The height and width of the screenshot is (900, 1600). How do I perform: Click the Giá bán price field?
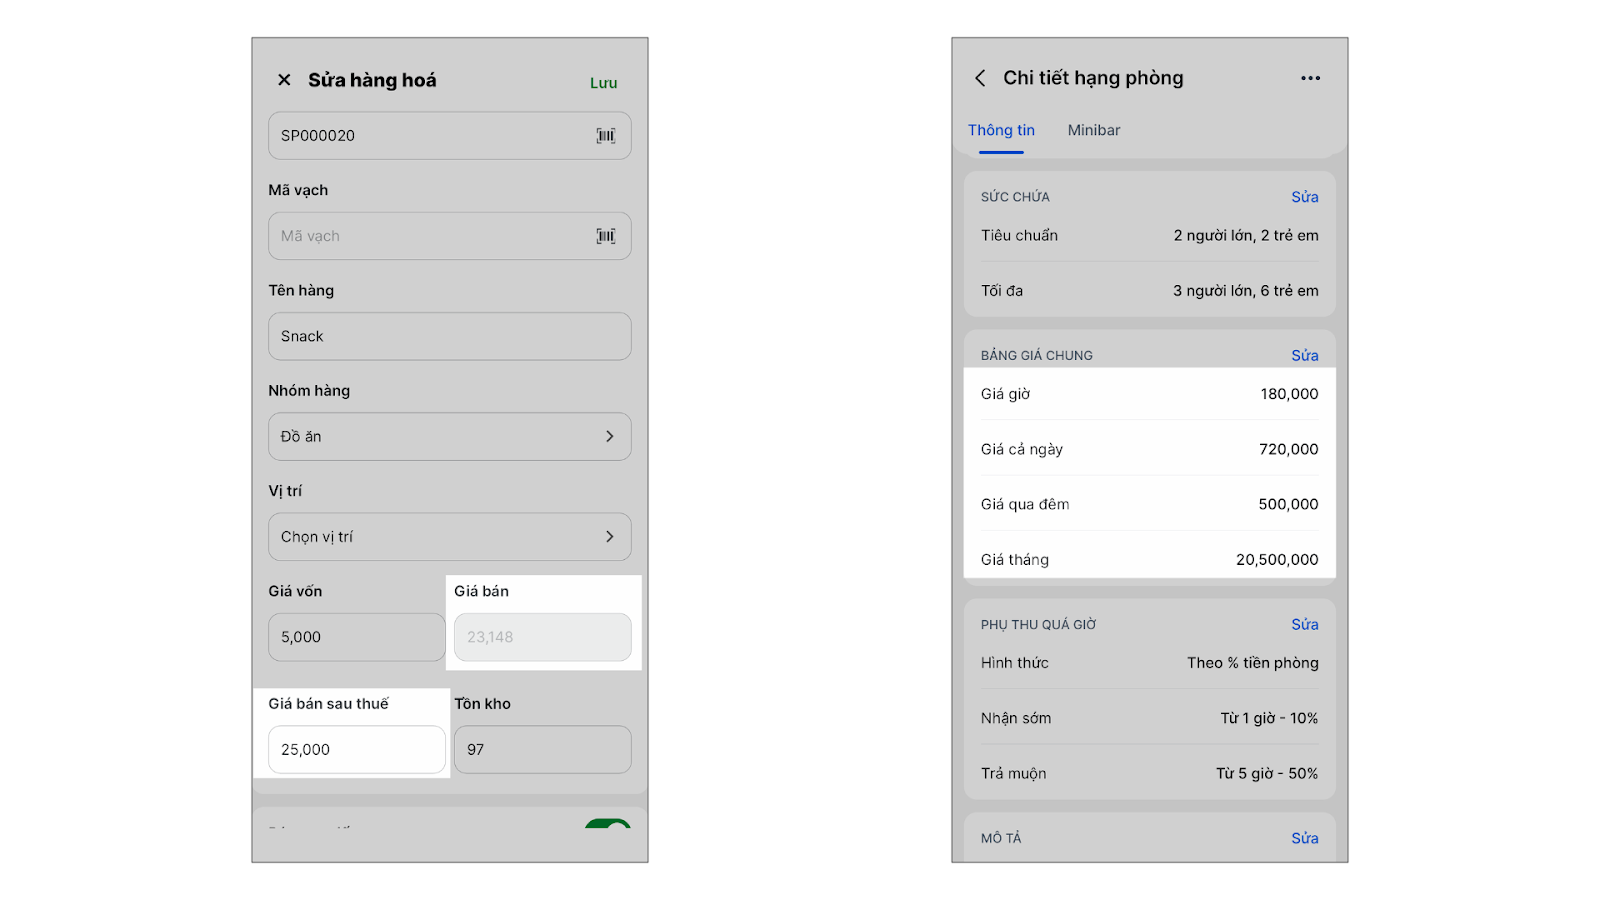coord(542,637)
